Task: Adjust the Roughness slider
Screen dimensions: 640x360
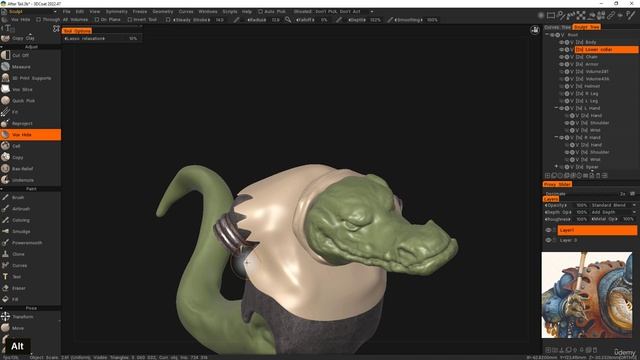Action: (x=566, y=219)
